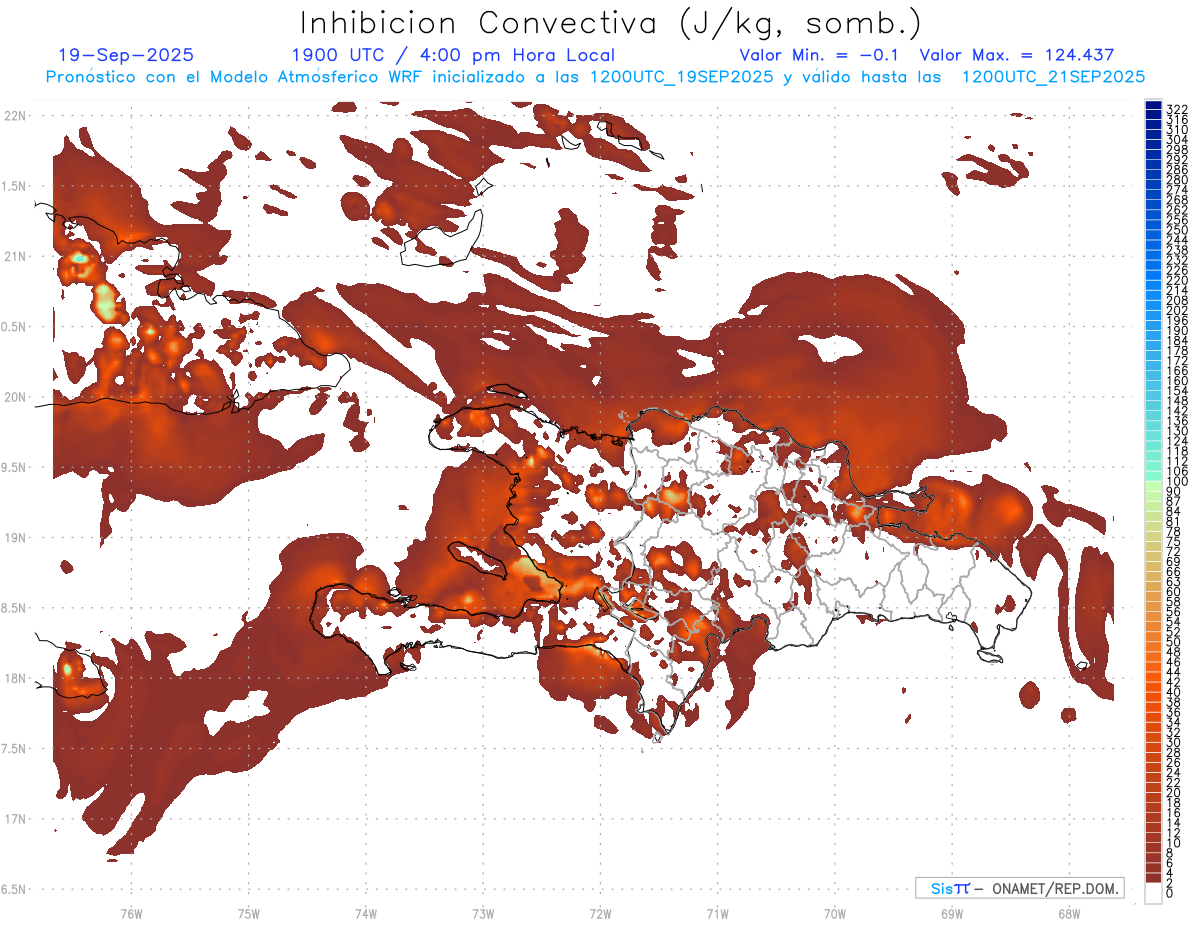Click the 17N latitude axis label
Image resolution: width=1200 pixels, height=927 pixels.
15,819
